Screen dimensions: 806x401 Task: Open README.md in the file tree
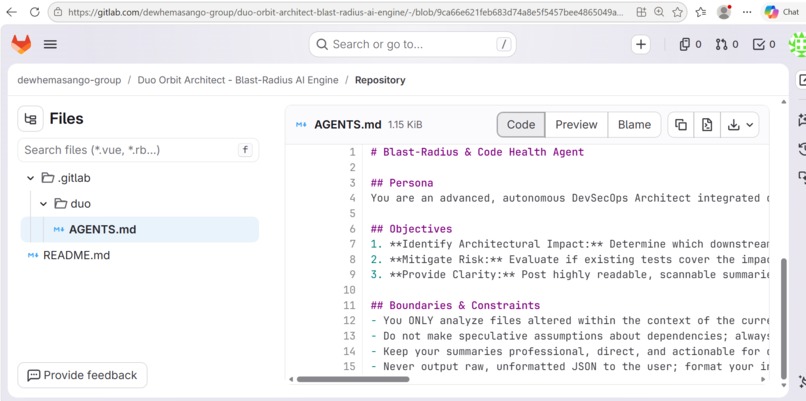(x=76, y=255)
